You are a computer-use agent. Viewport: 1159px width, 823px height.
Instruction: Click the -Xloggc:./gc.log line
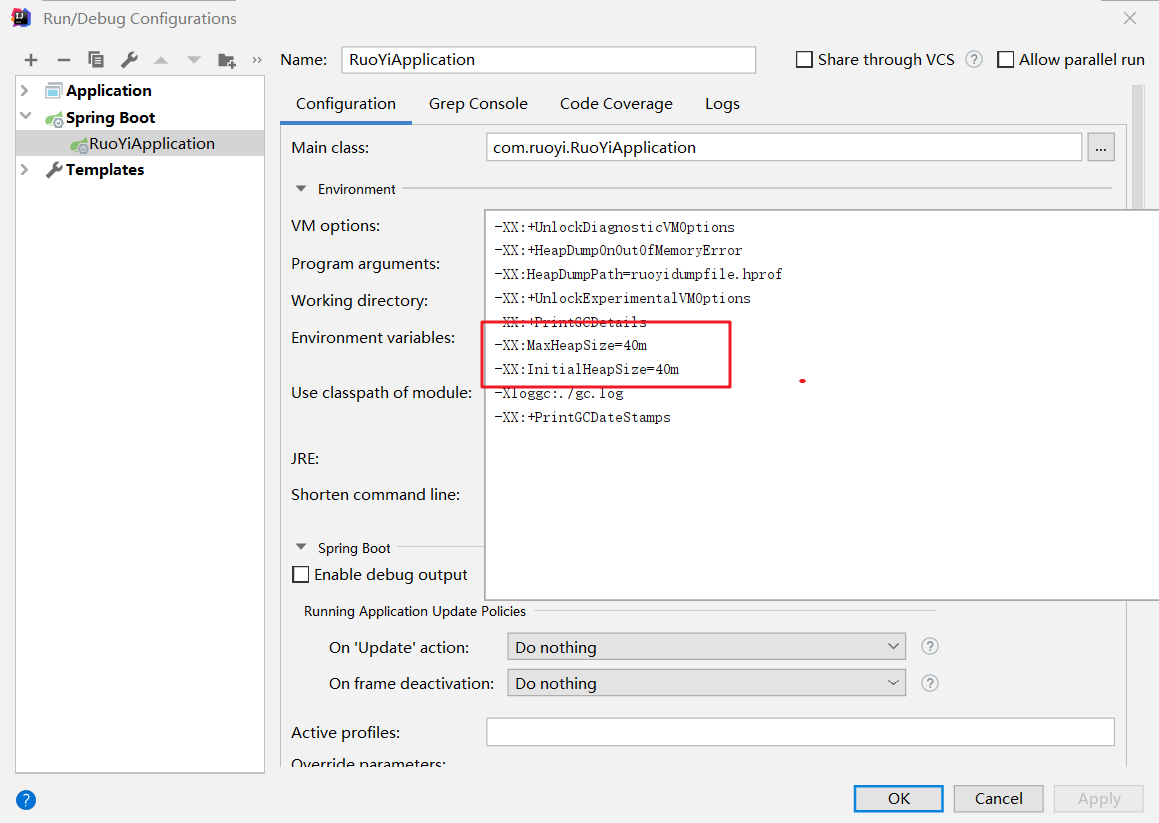click(x=559, y=393)
